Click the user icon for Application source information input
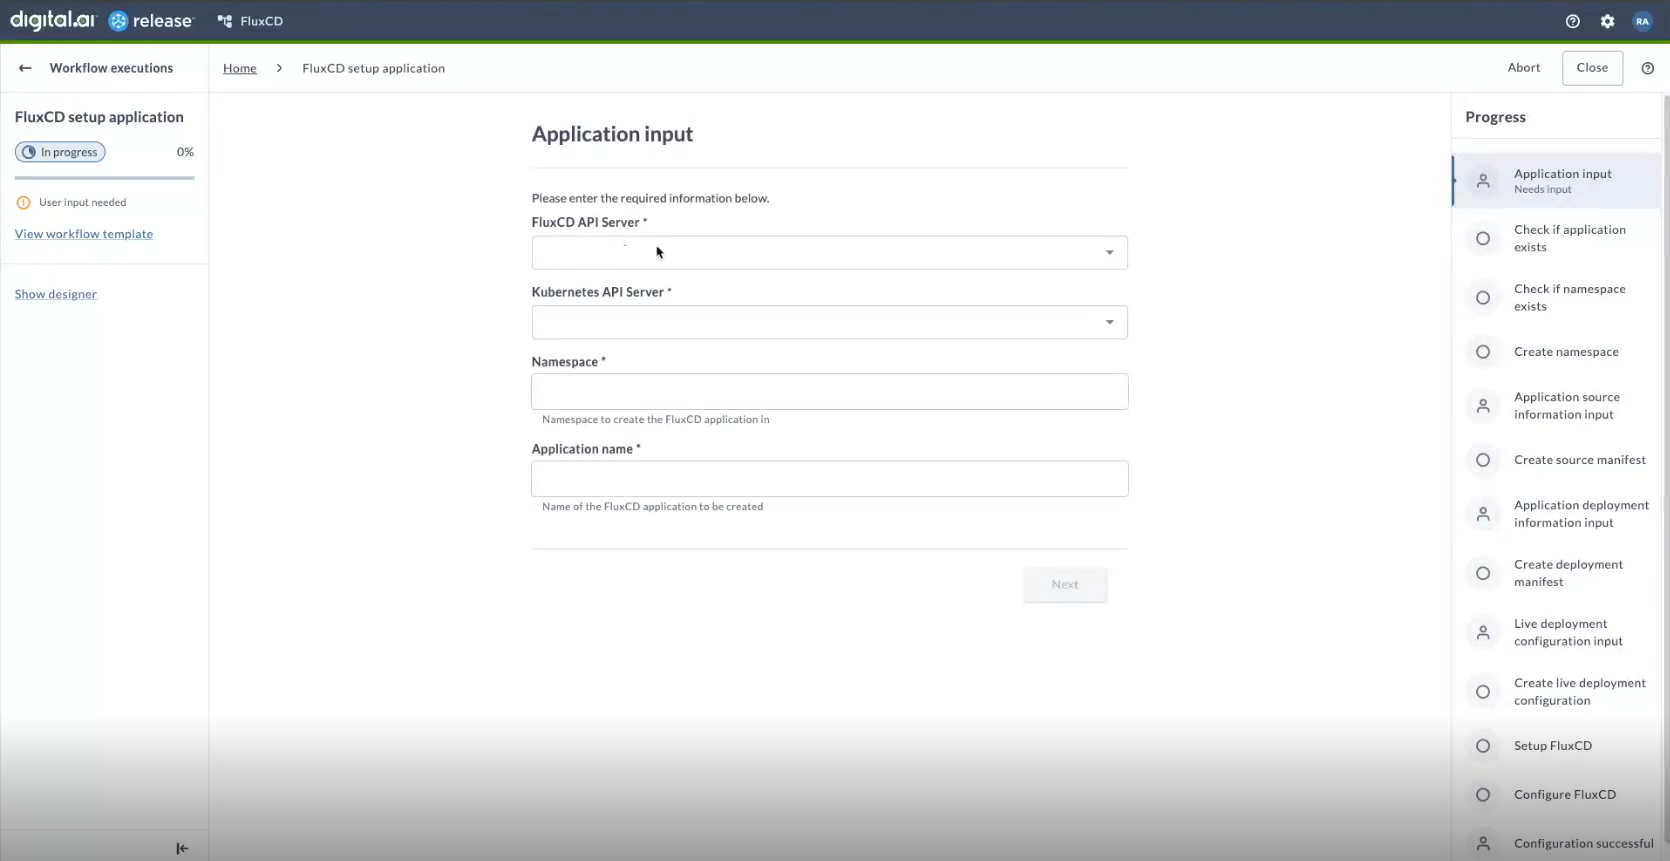1670x861 pixels. tap(1483, 406)
